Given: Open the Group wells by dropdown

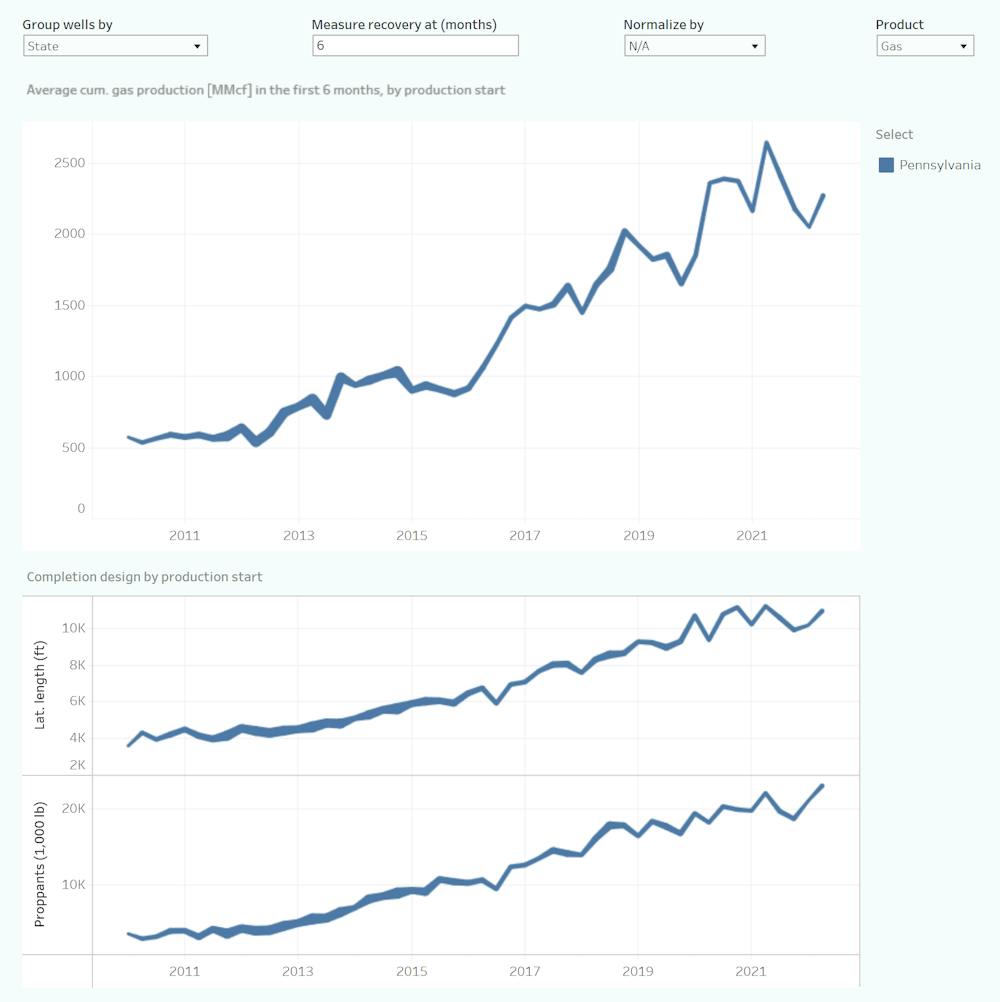Looking at the screenshot, I should [114, 46].
